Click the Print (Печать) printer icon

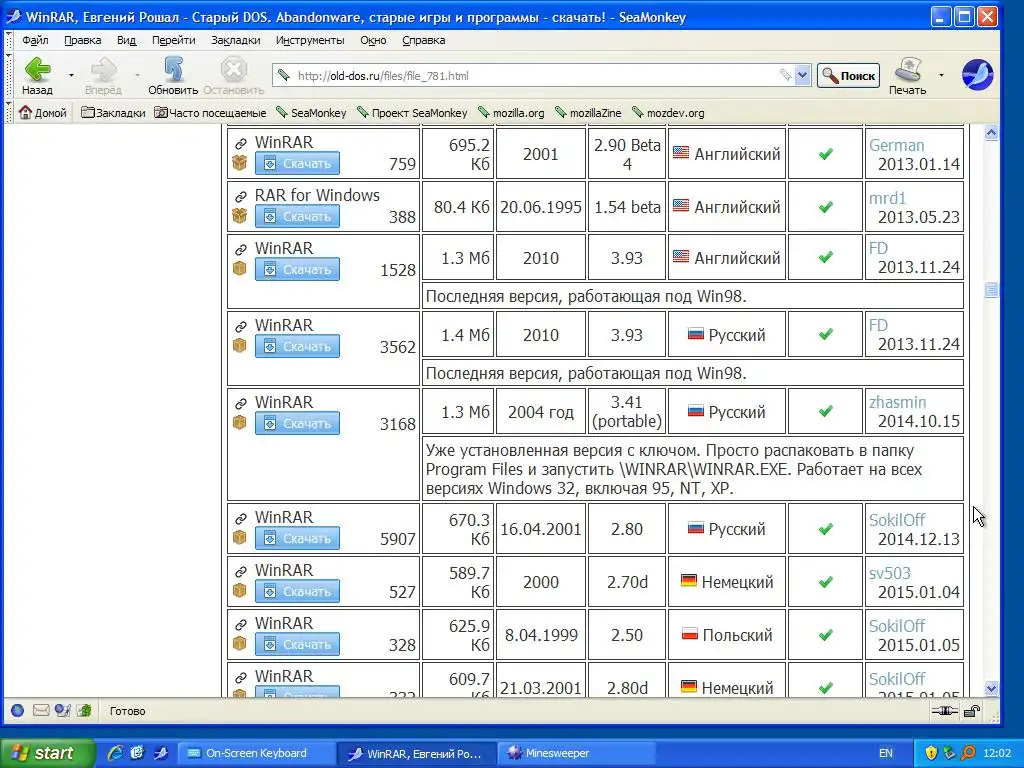click(x=908, y=69)
